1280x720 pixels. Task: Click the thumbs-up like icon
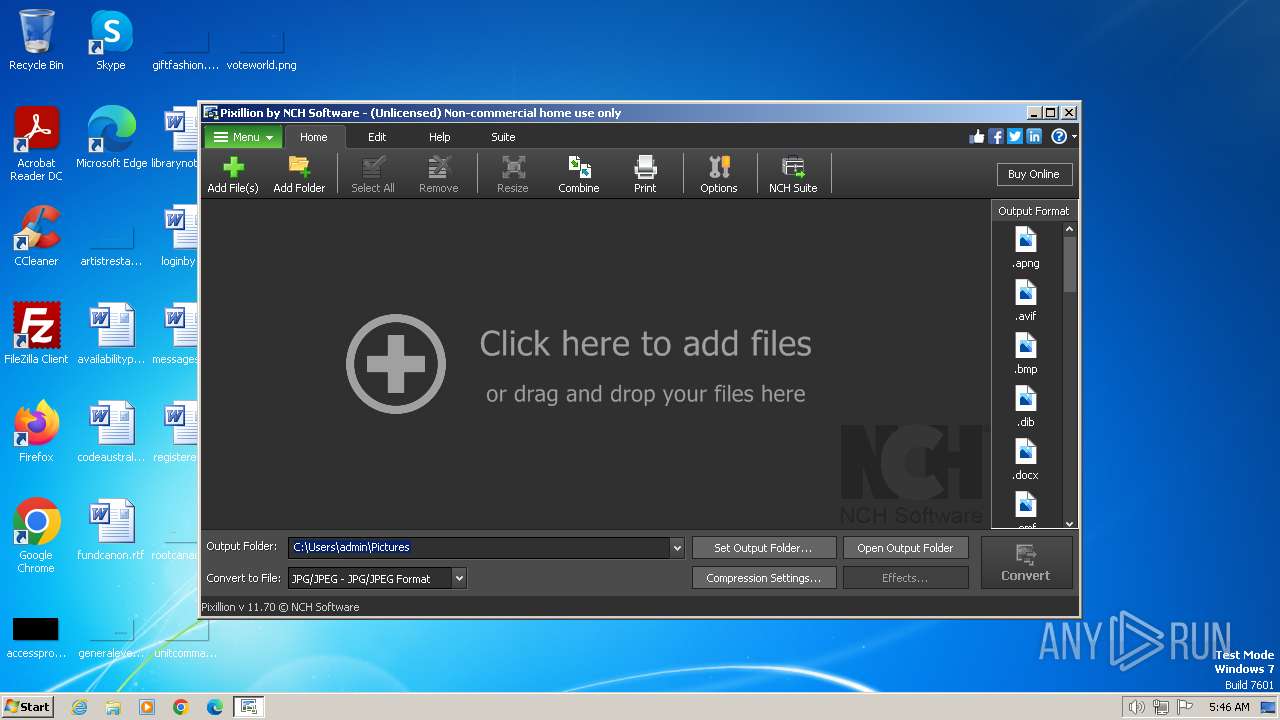click(977, 137)
